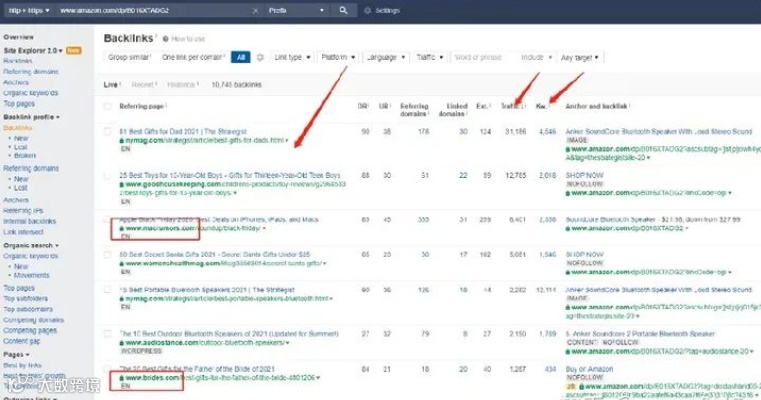Open Buy on Amazon anchor link
The height and width of the screenshot is (400, 761).
589,369
